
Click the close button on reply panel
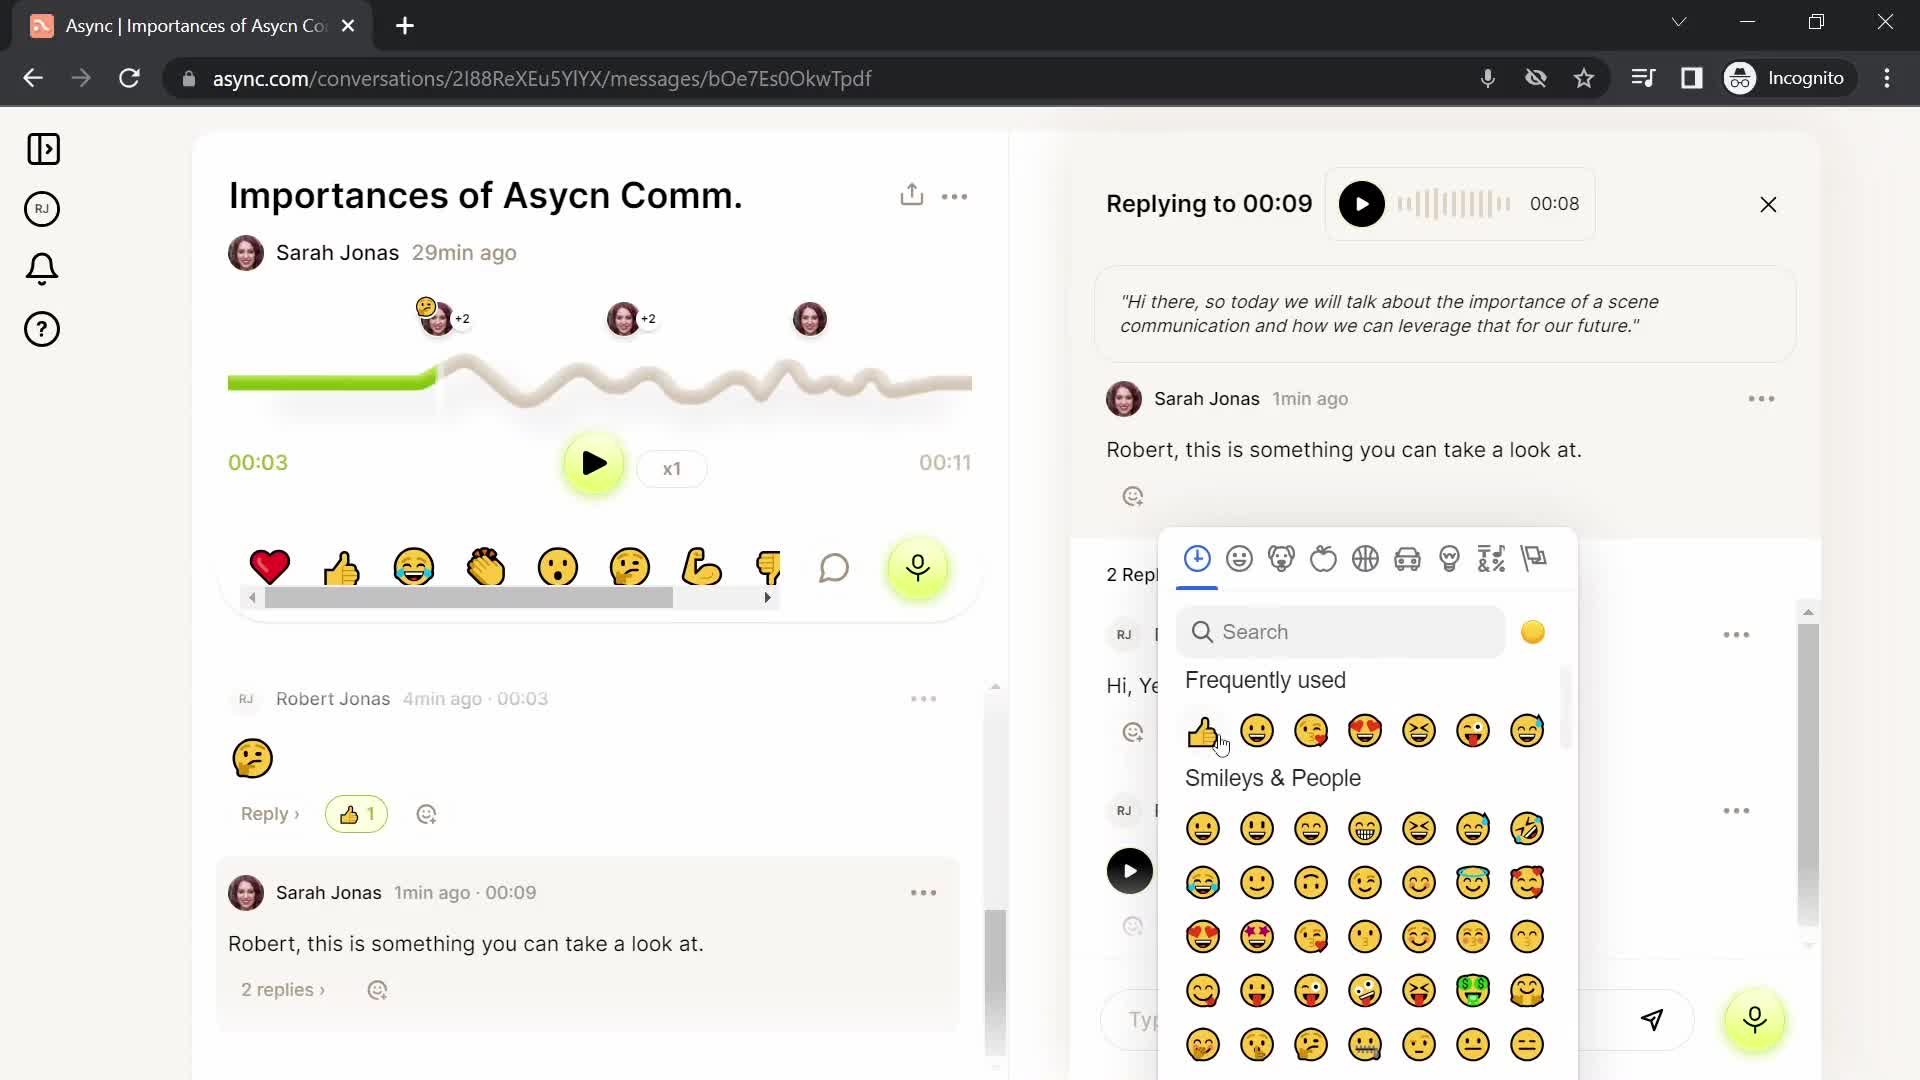(1770, 204)
